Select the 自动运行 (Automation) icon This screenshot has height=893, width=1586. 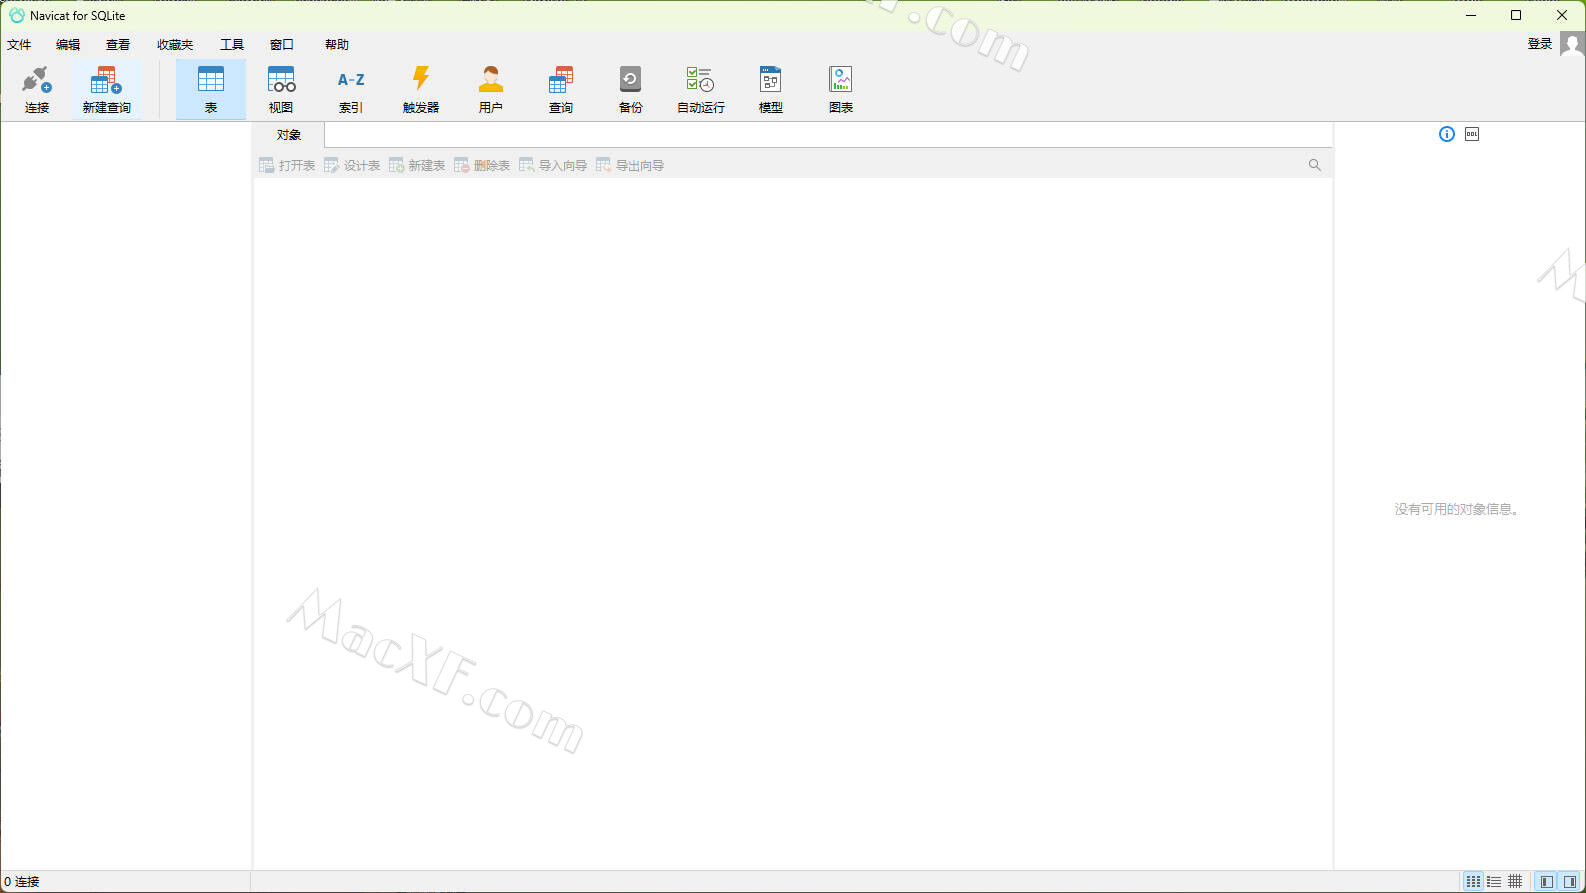[700, 89]
